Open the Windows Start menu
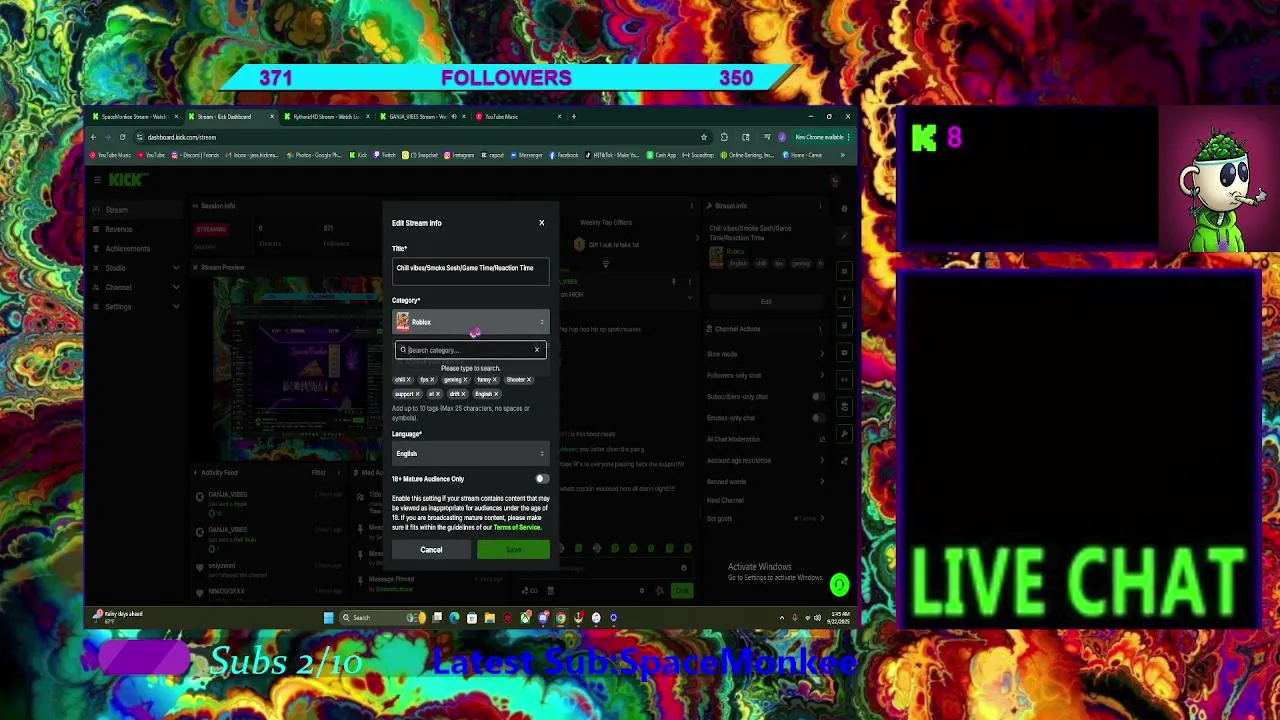The width and height of the screenshot is (1280, 720). (x=328, y=618)
